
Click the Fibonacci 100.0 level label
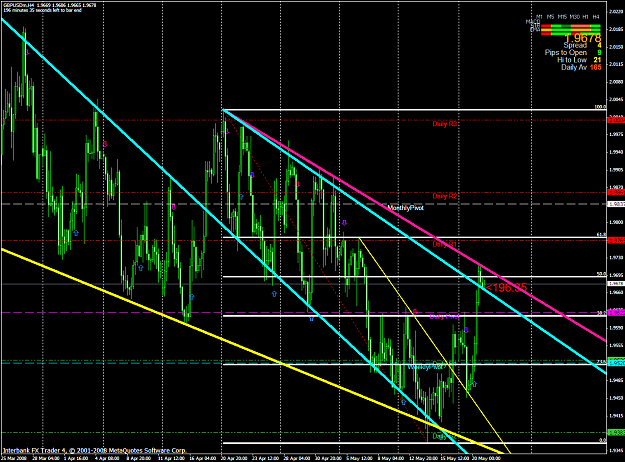pyautogui.click(x=600, y=107)
